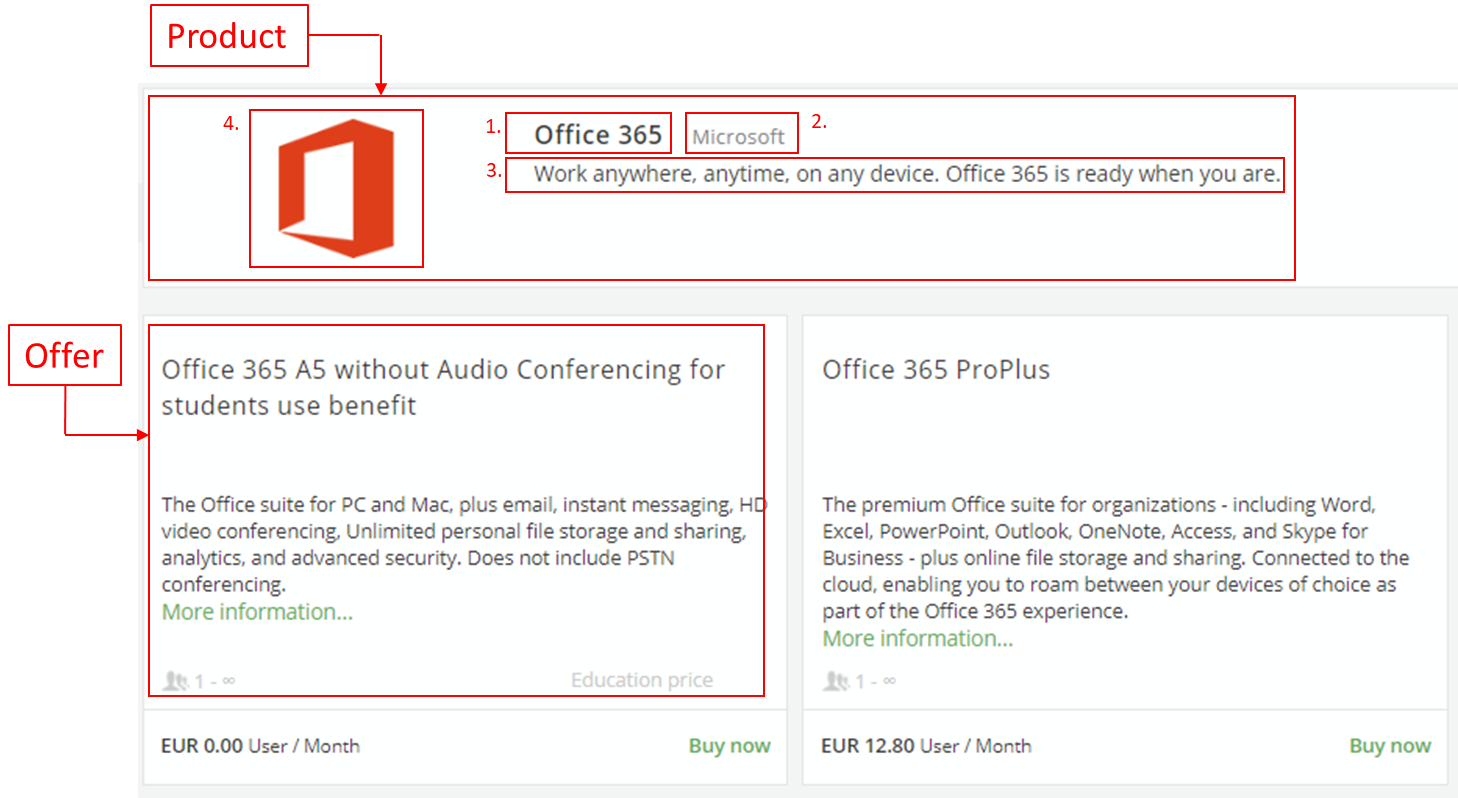Click Buy now for the EUR 12.80 offer

[1390, 746]
